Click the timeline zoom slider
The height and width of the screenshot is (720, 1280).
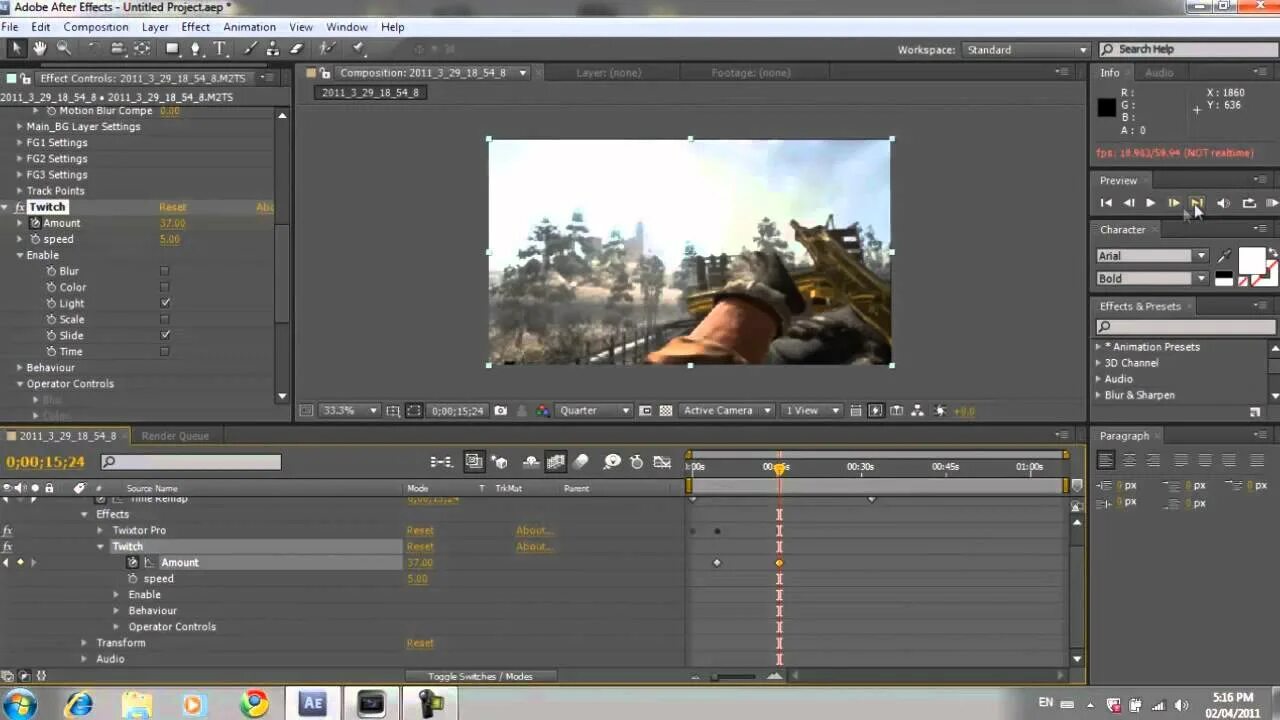[735, 677]
